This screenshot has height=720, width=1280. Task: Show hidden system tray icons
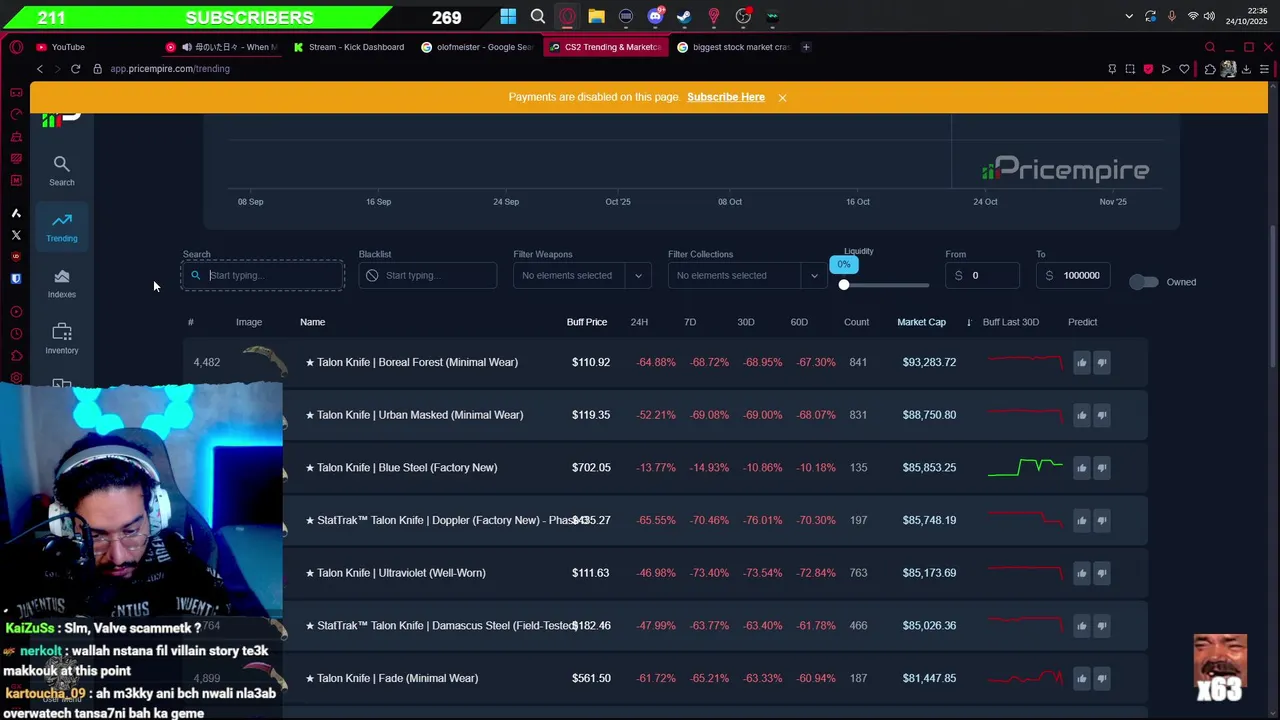coord(1129,16)
